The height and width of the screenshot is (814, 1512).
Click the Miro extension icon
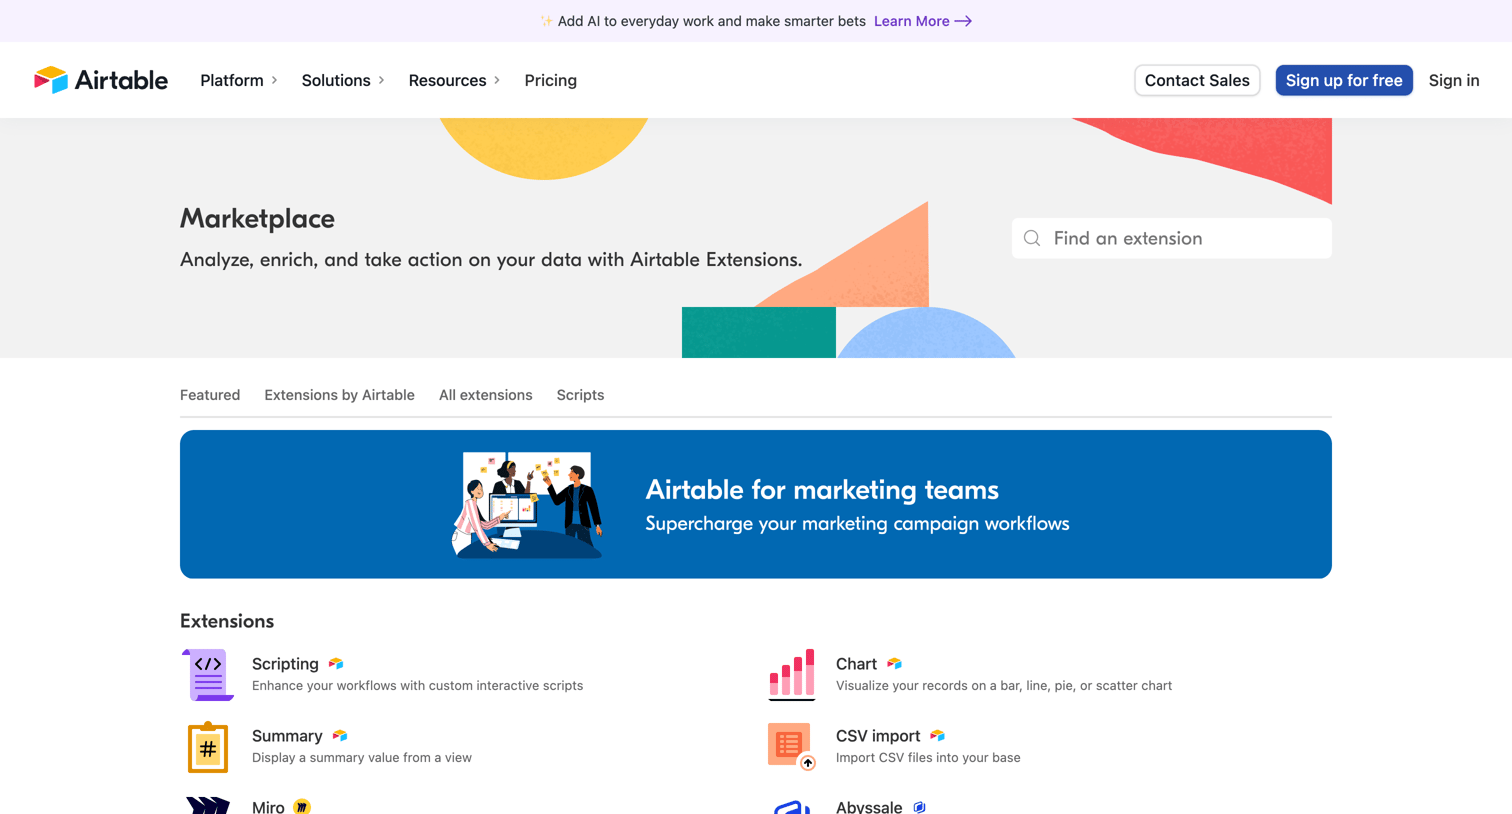click(208, 806)
